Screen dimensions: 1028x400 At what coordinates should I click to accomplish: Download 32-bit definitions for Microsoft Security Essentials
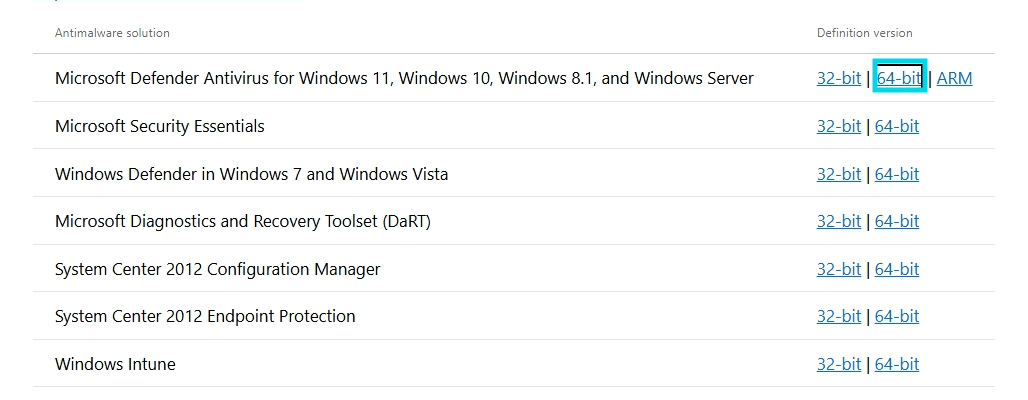click(839, 126)
